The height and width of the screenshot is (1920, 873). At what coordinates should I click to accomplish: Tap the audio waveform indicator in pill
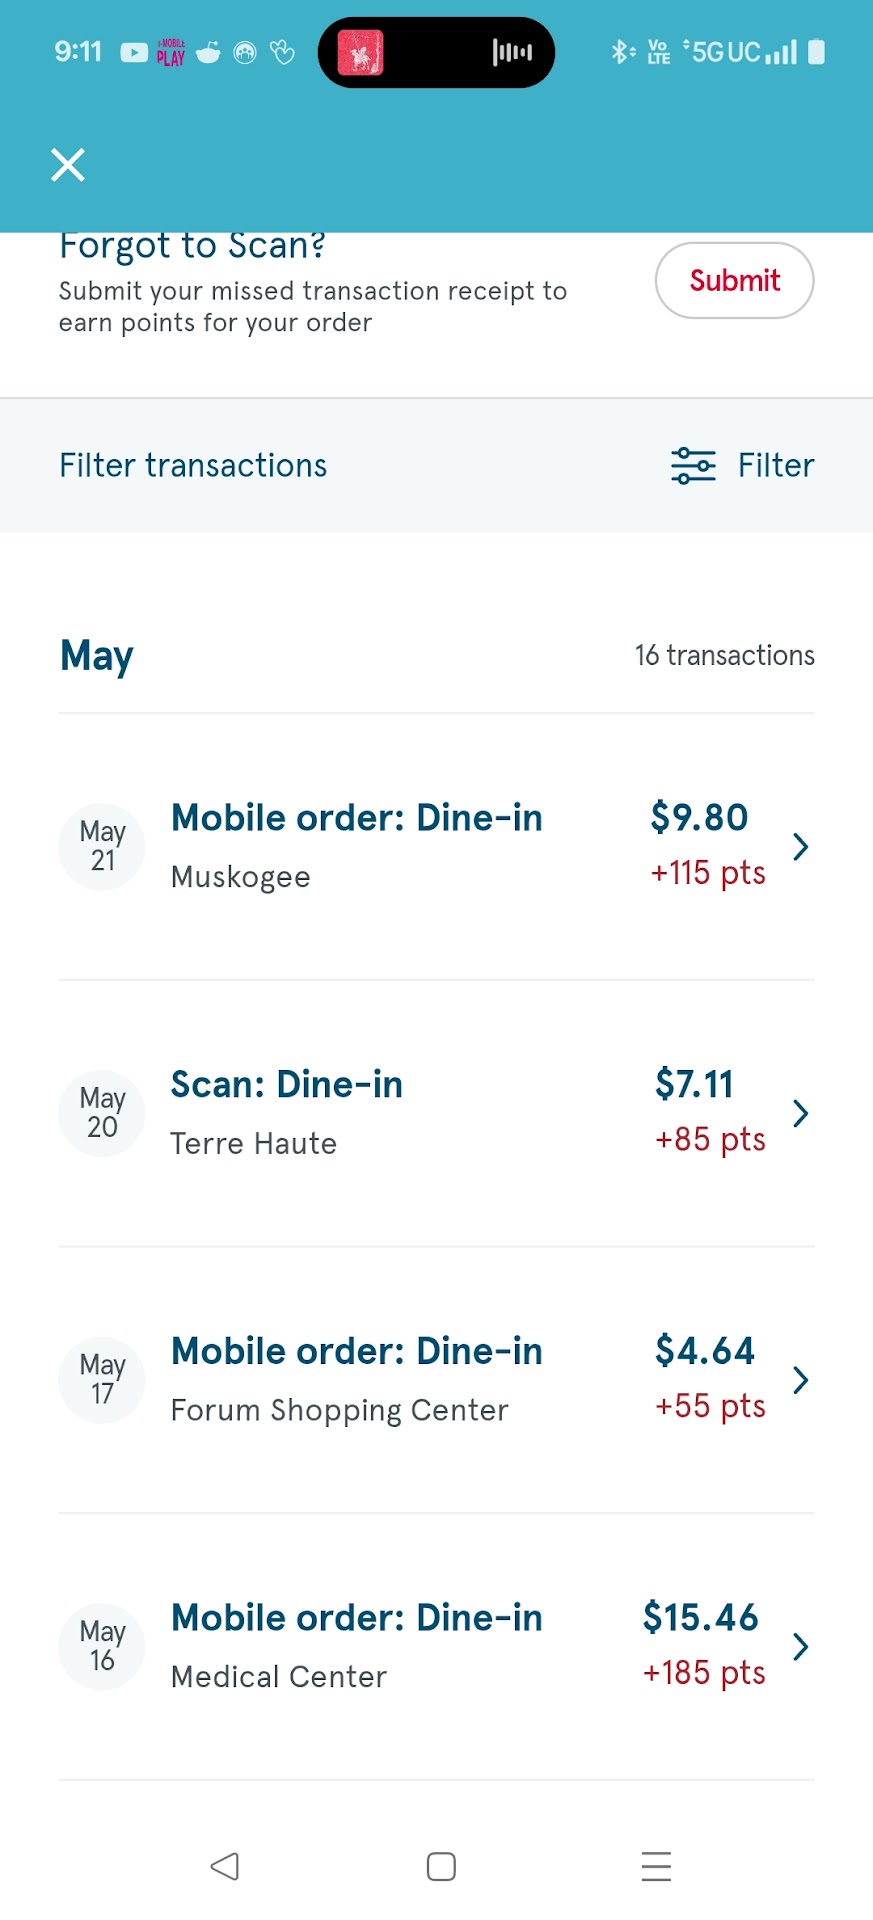pyautogui.click(x=512, y=52)
